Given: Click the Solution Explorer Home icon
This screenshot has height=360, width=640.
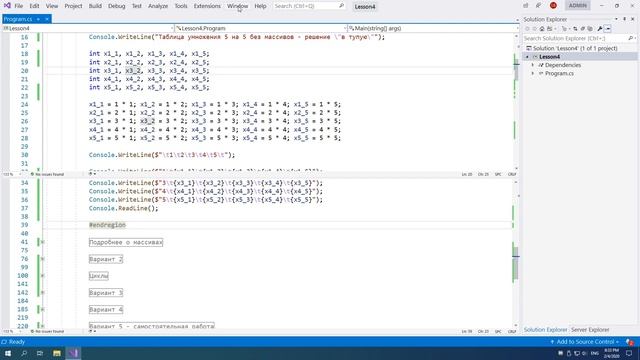Looking at the screenshot, I should pyautogui.click(x=542, y=29).
